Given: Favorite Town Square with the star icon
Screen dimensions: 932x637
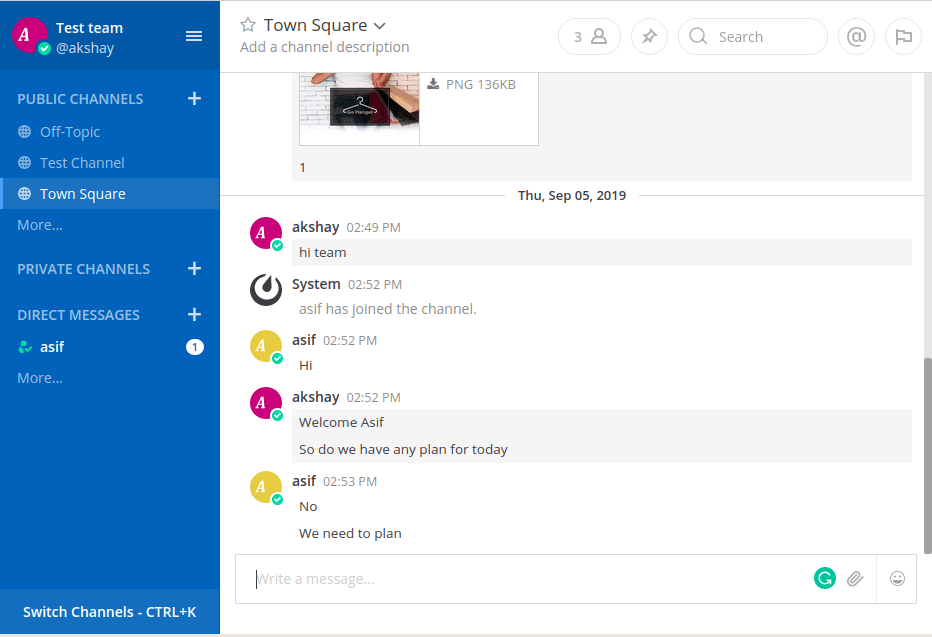Looking at the screenshot, I should click(248, 25).
